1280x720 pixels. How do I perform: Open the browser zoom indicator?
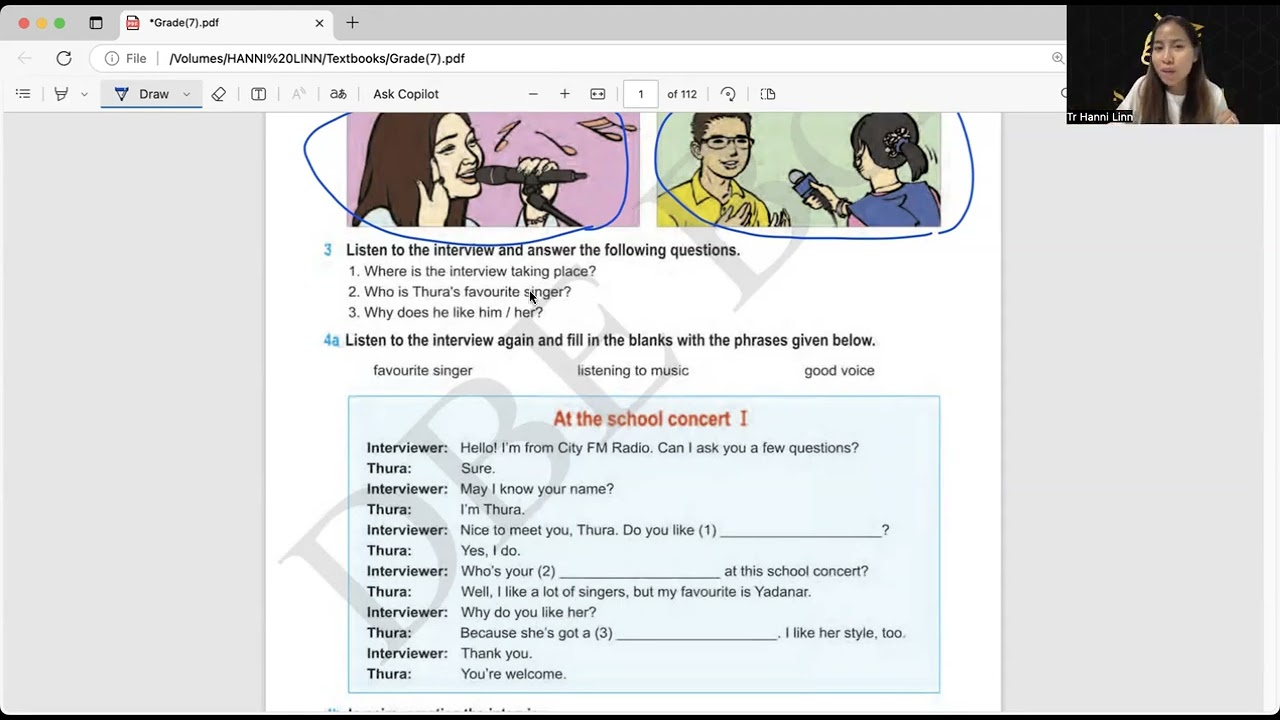point(1058,58)
